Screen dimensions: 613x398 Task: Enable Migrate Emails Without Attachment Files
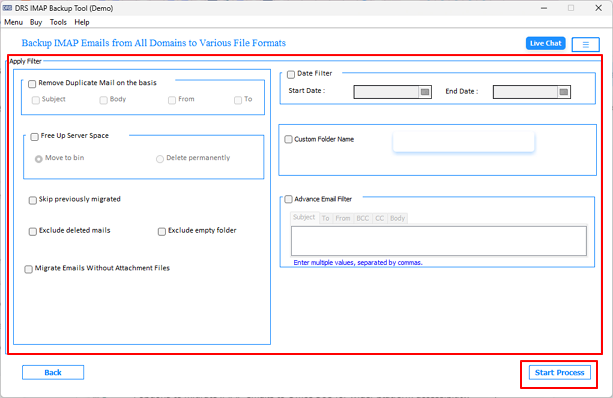tap(28, 269)
